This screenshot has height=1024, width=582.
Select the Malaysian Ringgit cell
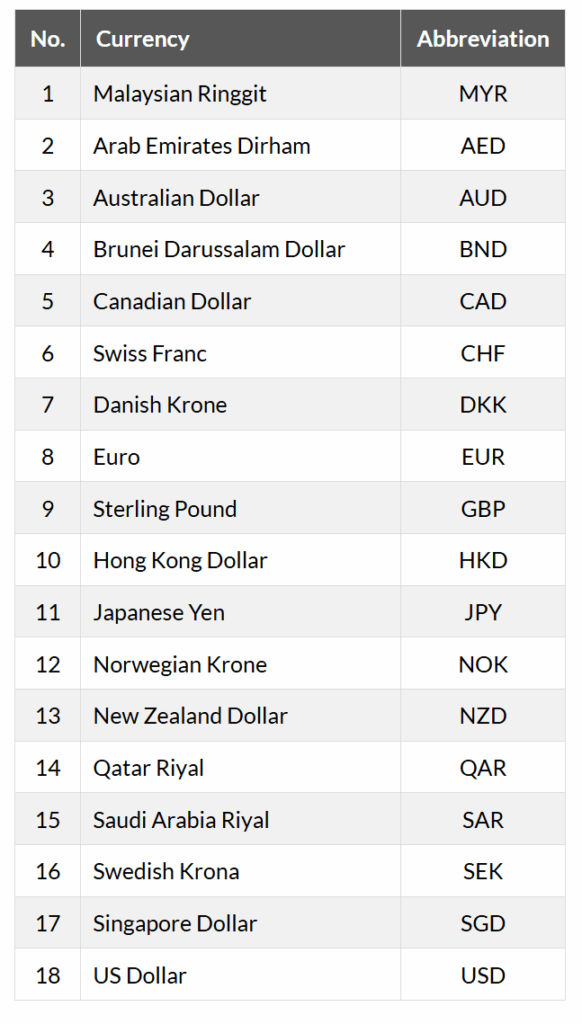click(240, 93)
